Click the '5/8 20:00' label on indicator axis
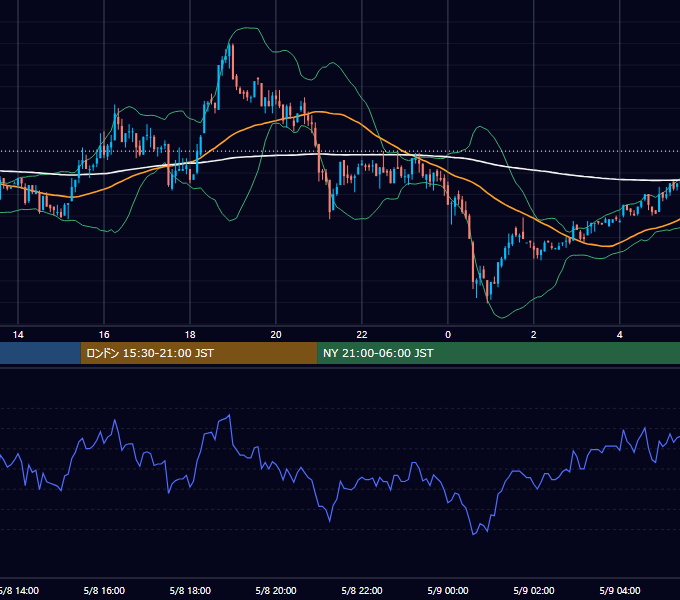 (x=276, y=591)
